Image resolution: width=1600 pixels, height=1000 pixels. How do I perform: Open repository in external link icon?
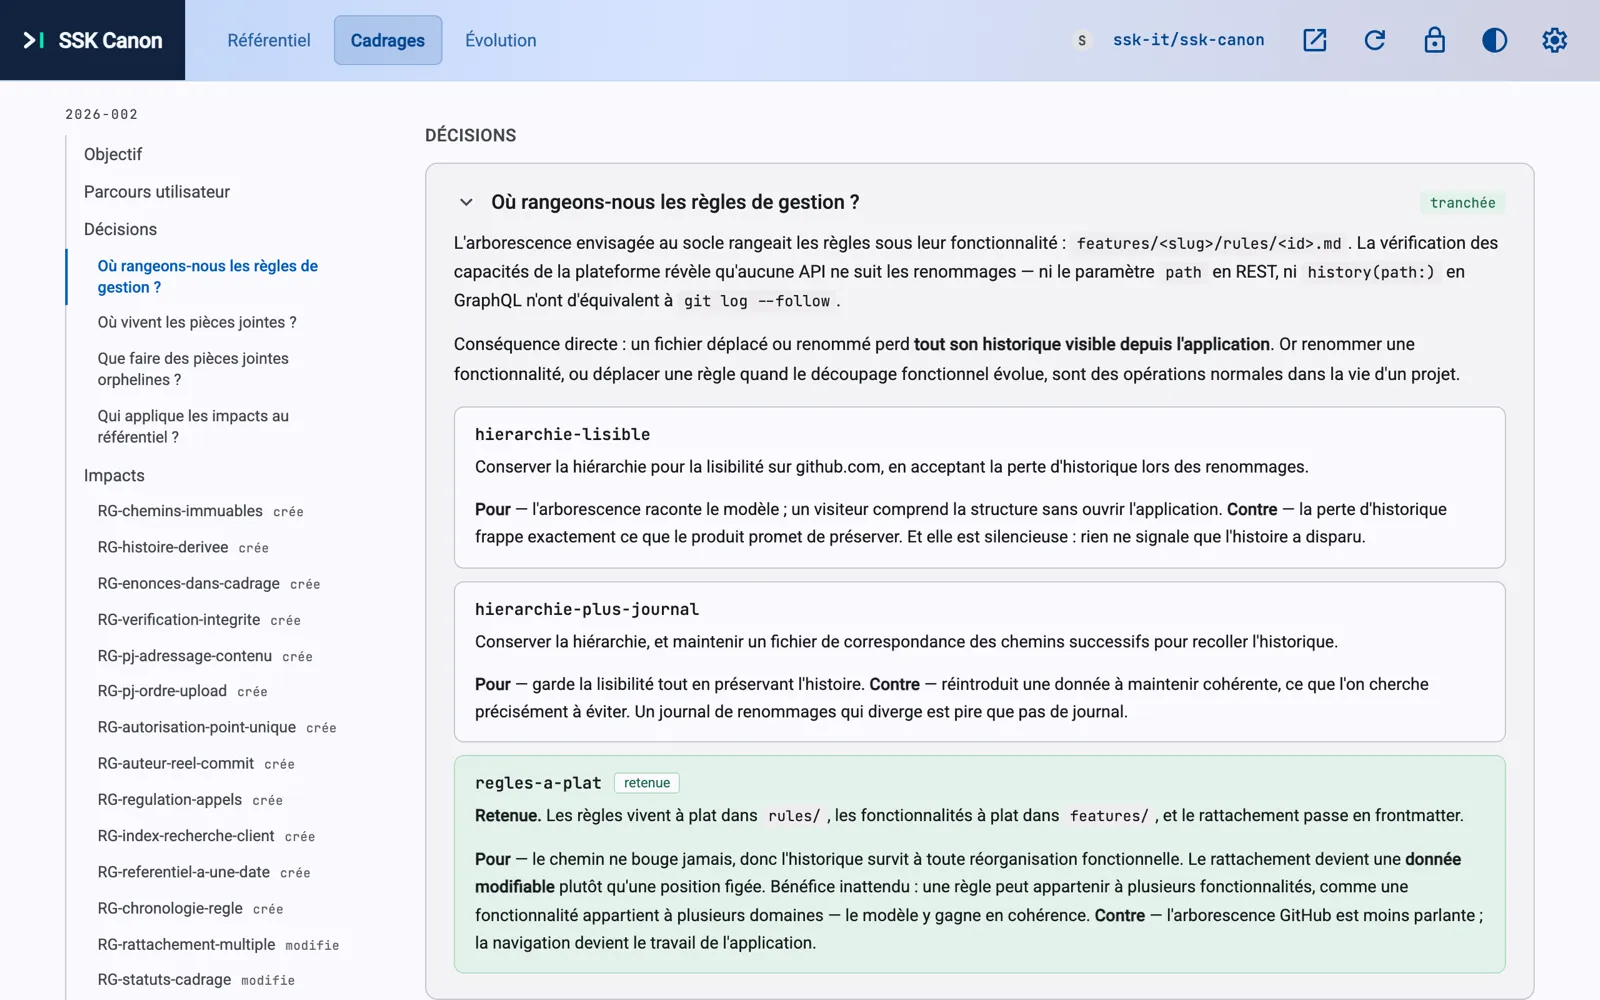click(x=1314, y=40)
